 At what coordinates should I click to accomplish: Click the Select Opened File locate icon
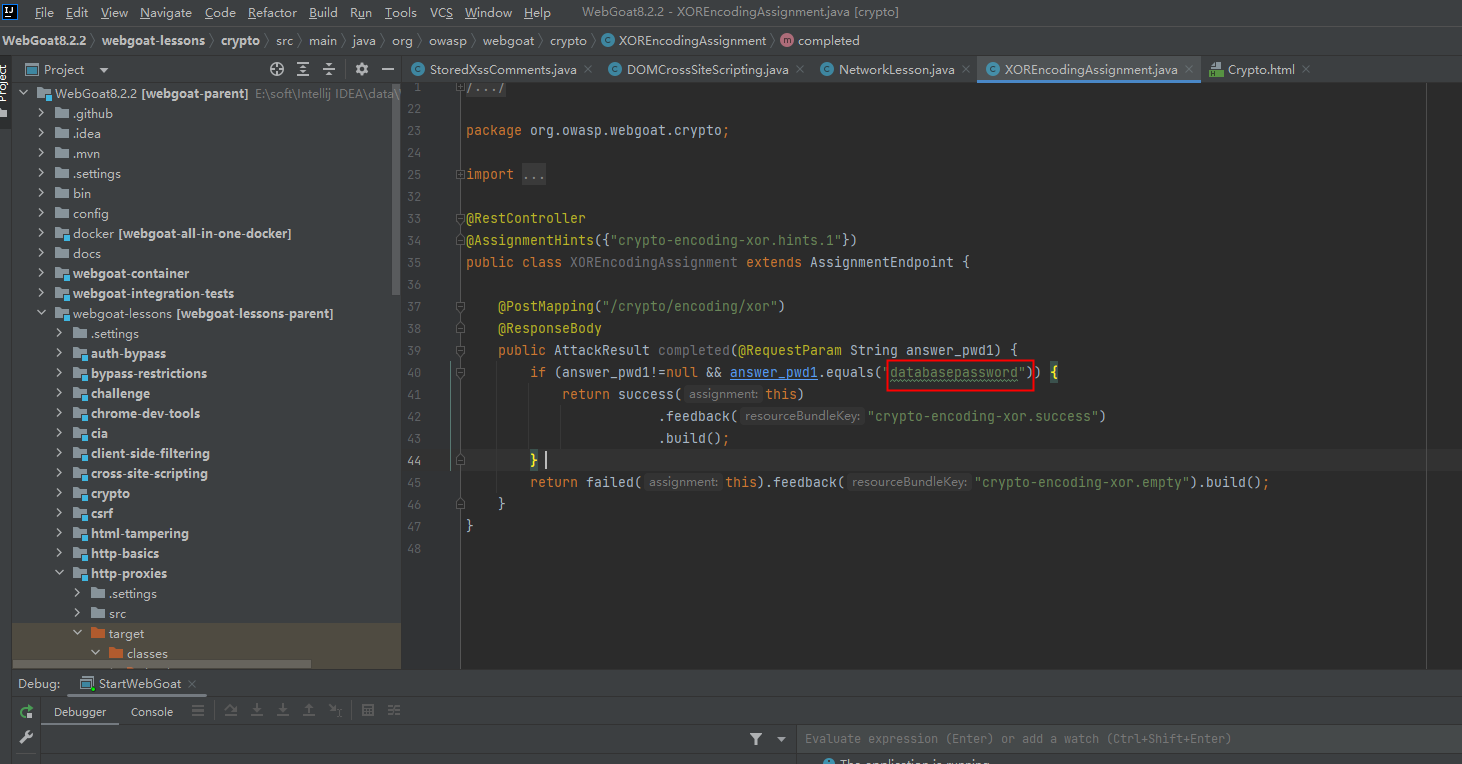pos(277,69)
